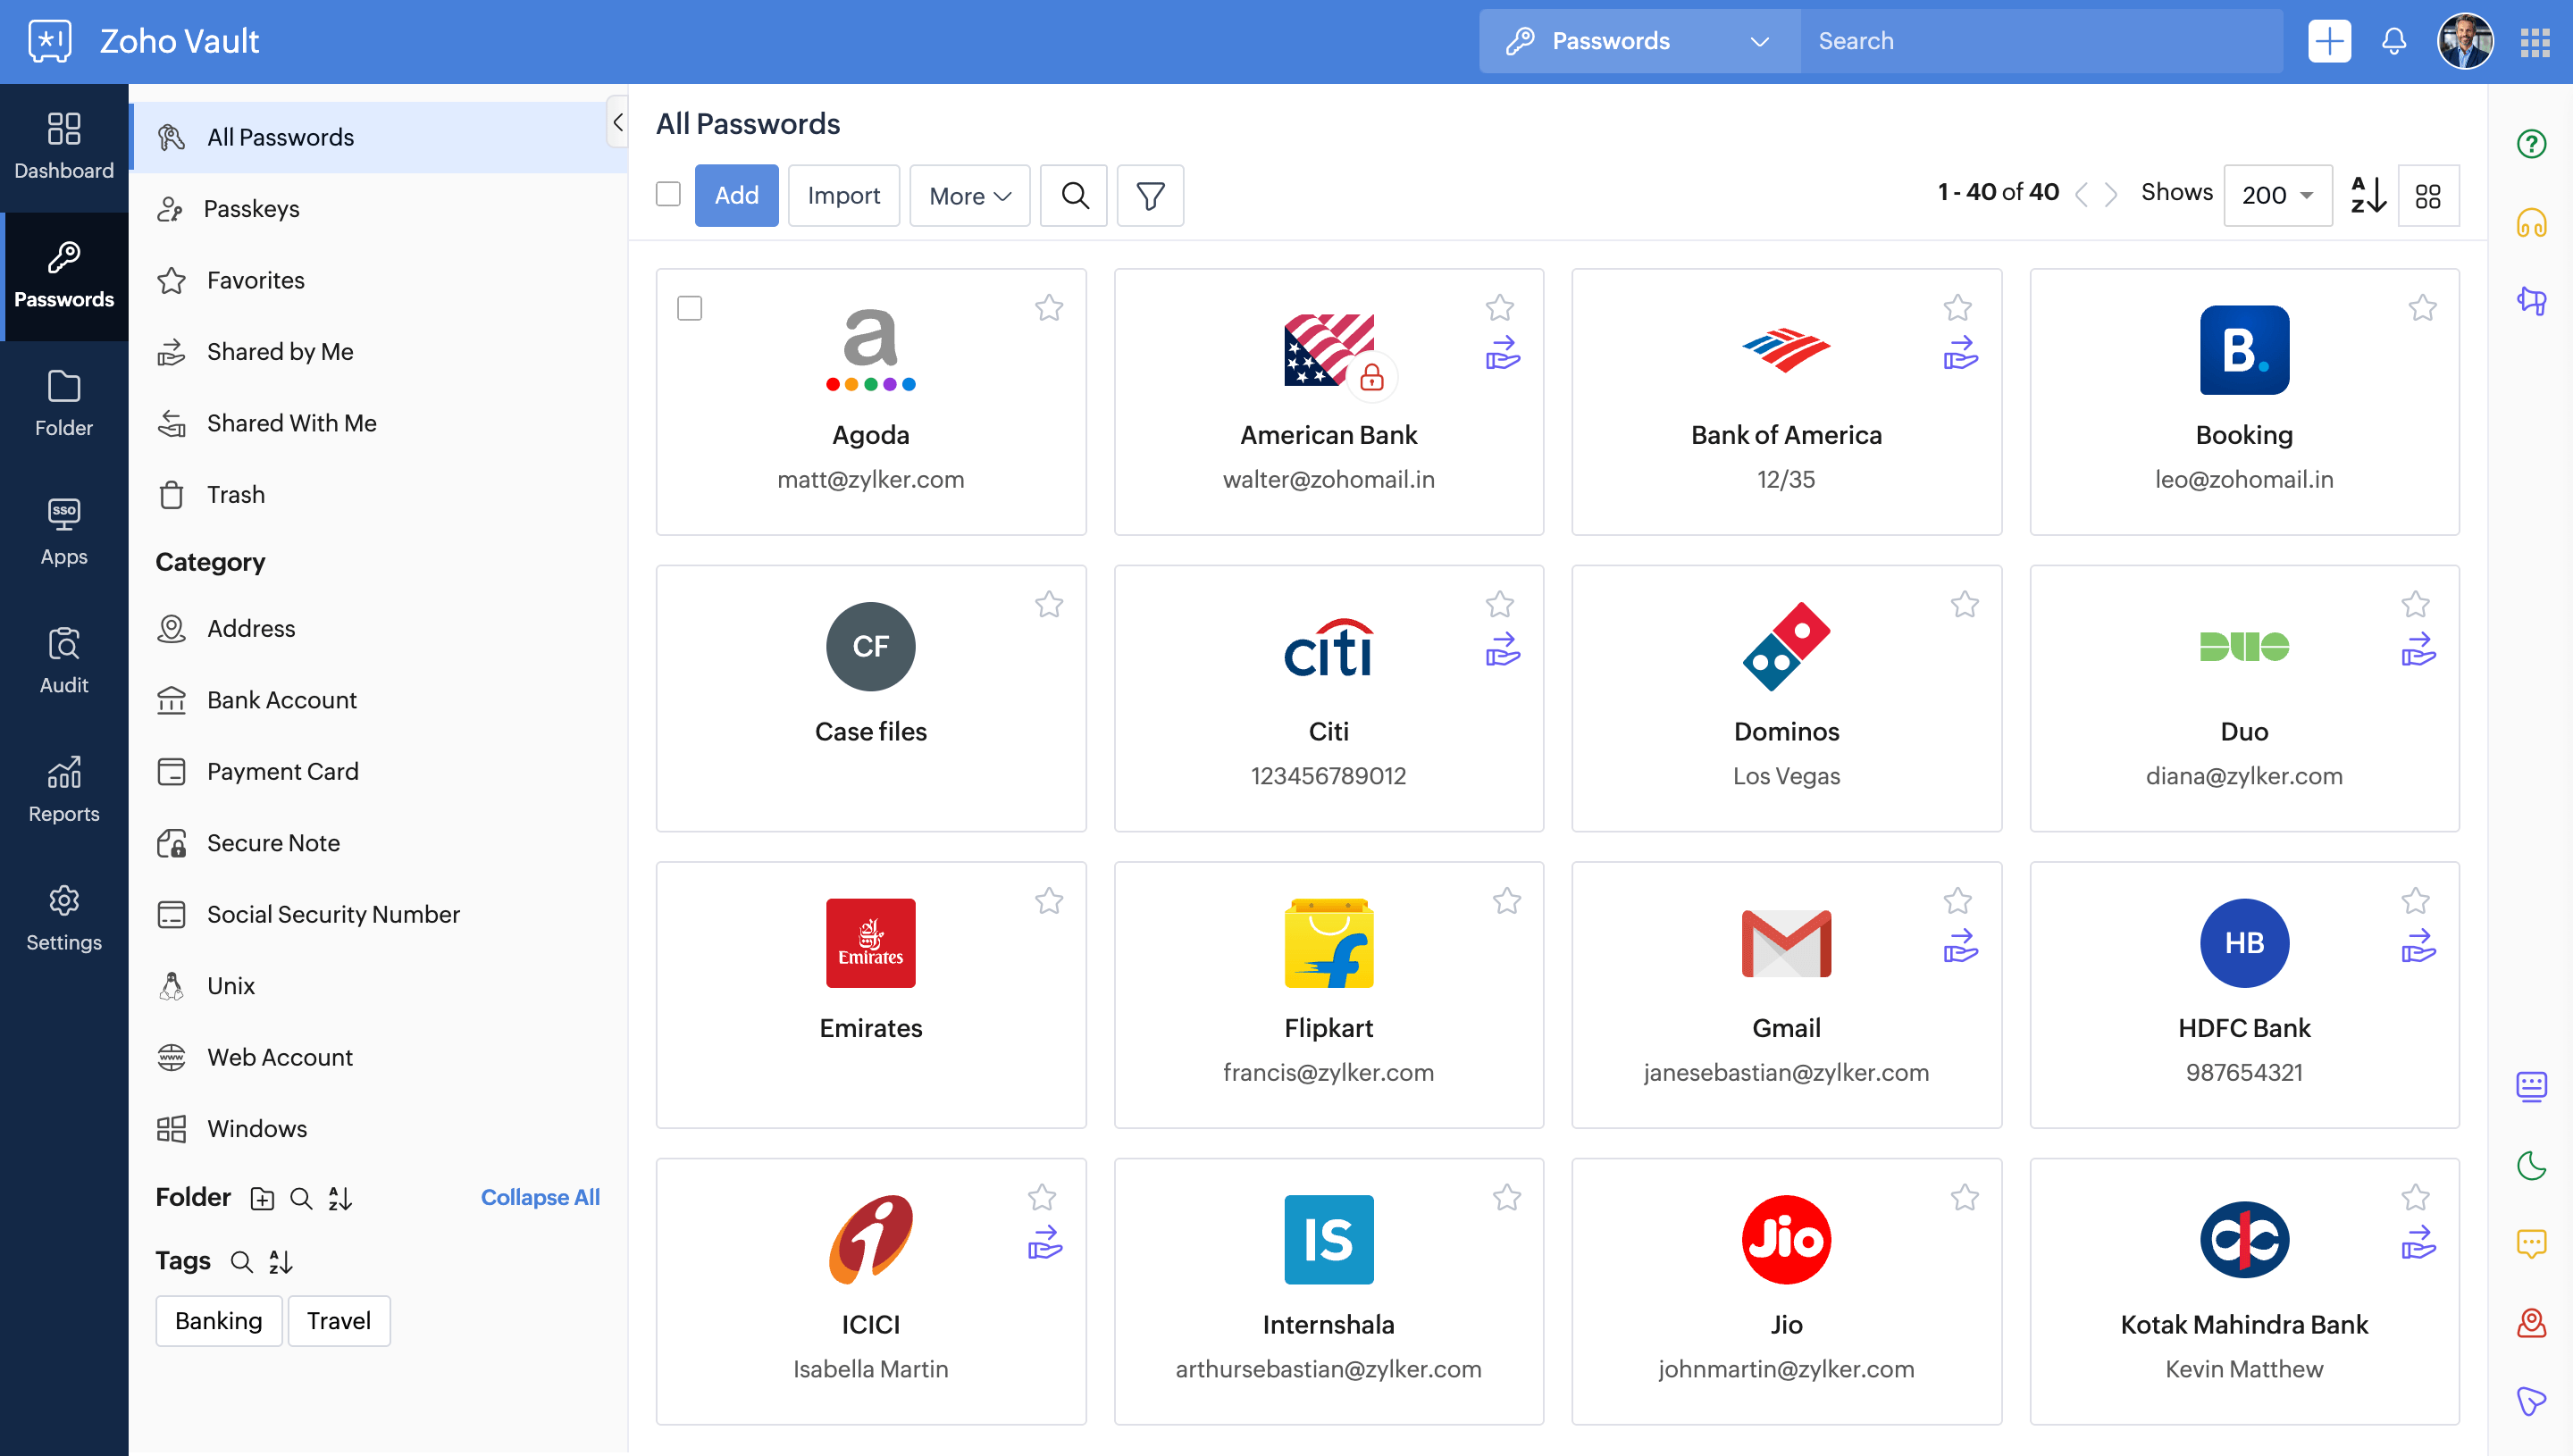Click the share icon on Citi card
This screenshot has height=1456, width=2573.
(x=1502, y=650)
